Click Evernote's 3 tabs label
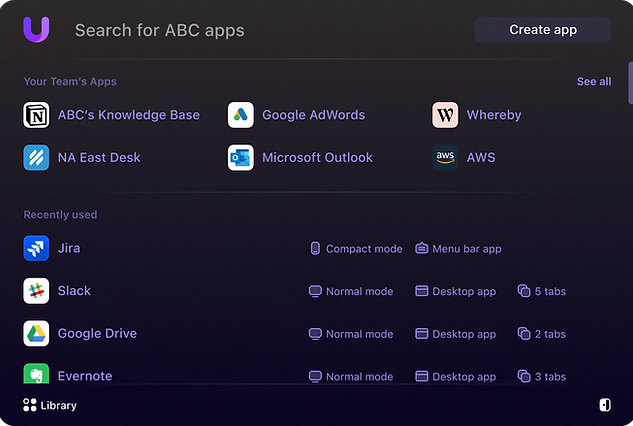633x426 pixels. click(x=550, y=377)
